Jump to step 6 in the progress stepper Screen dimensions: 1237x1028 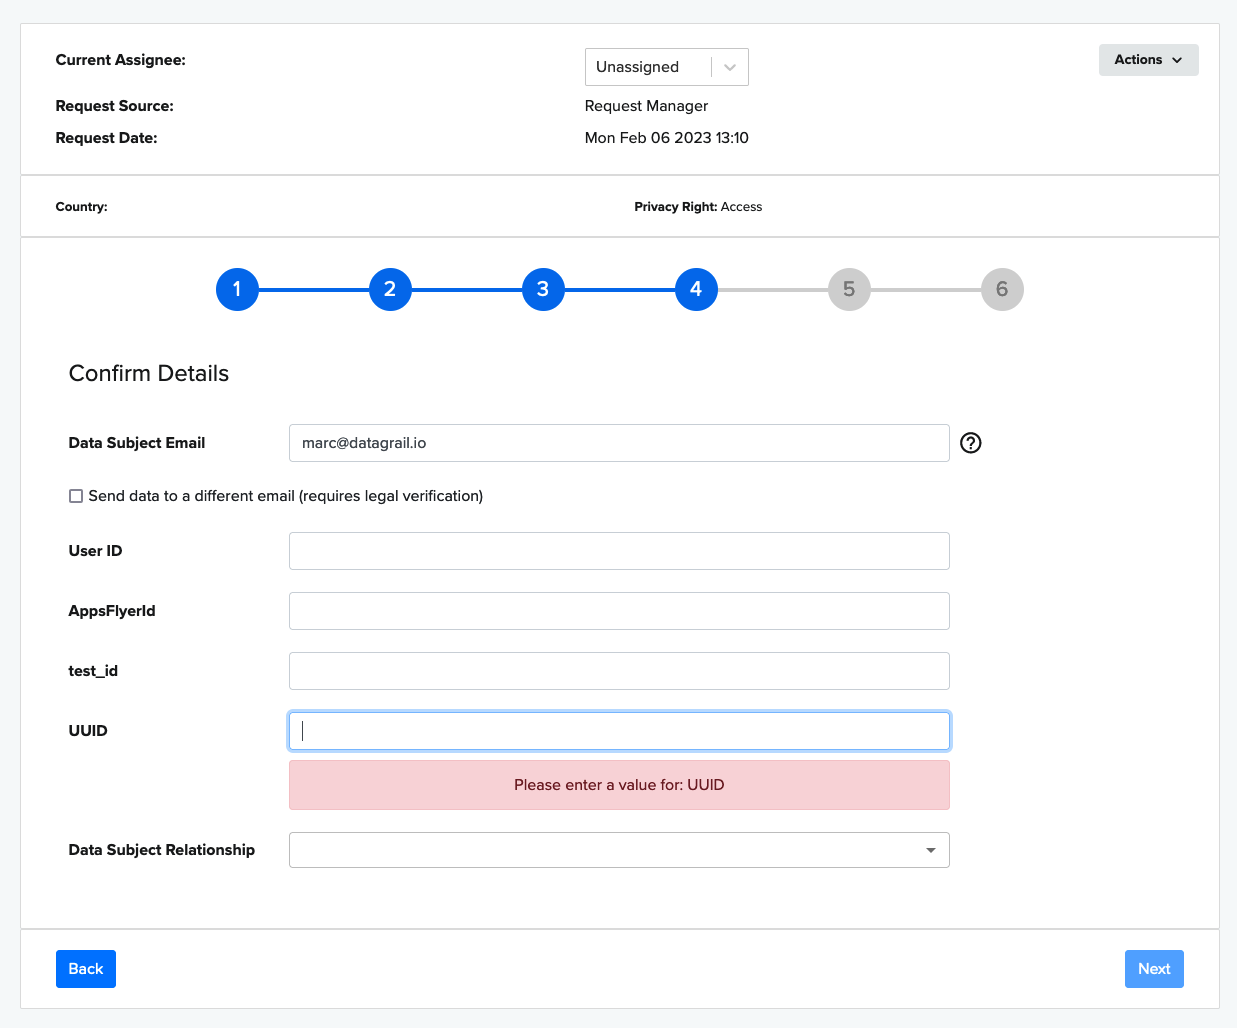click(x=1002, y=289)
